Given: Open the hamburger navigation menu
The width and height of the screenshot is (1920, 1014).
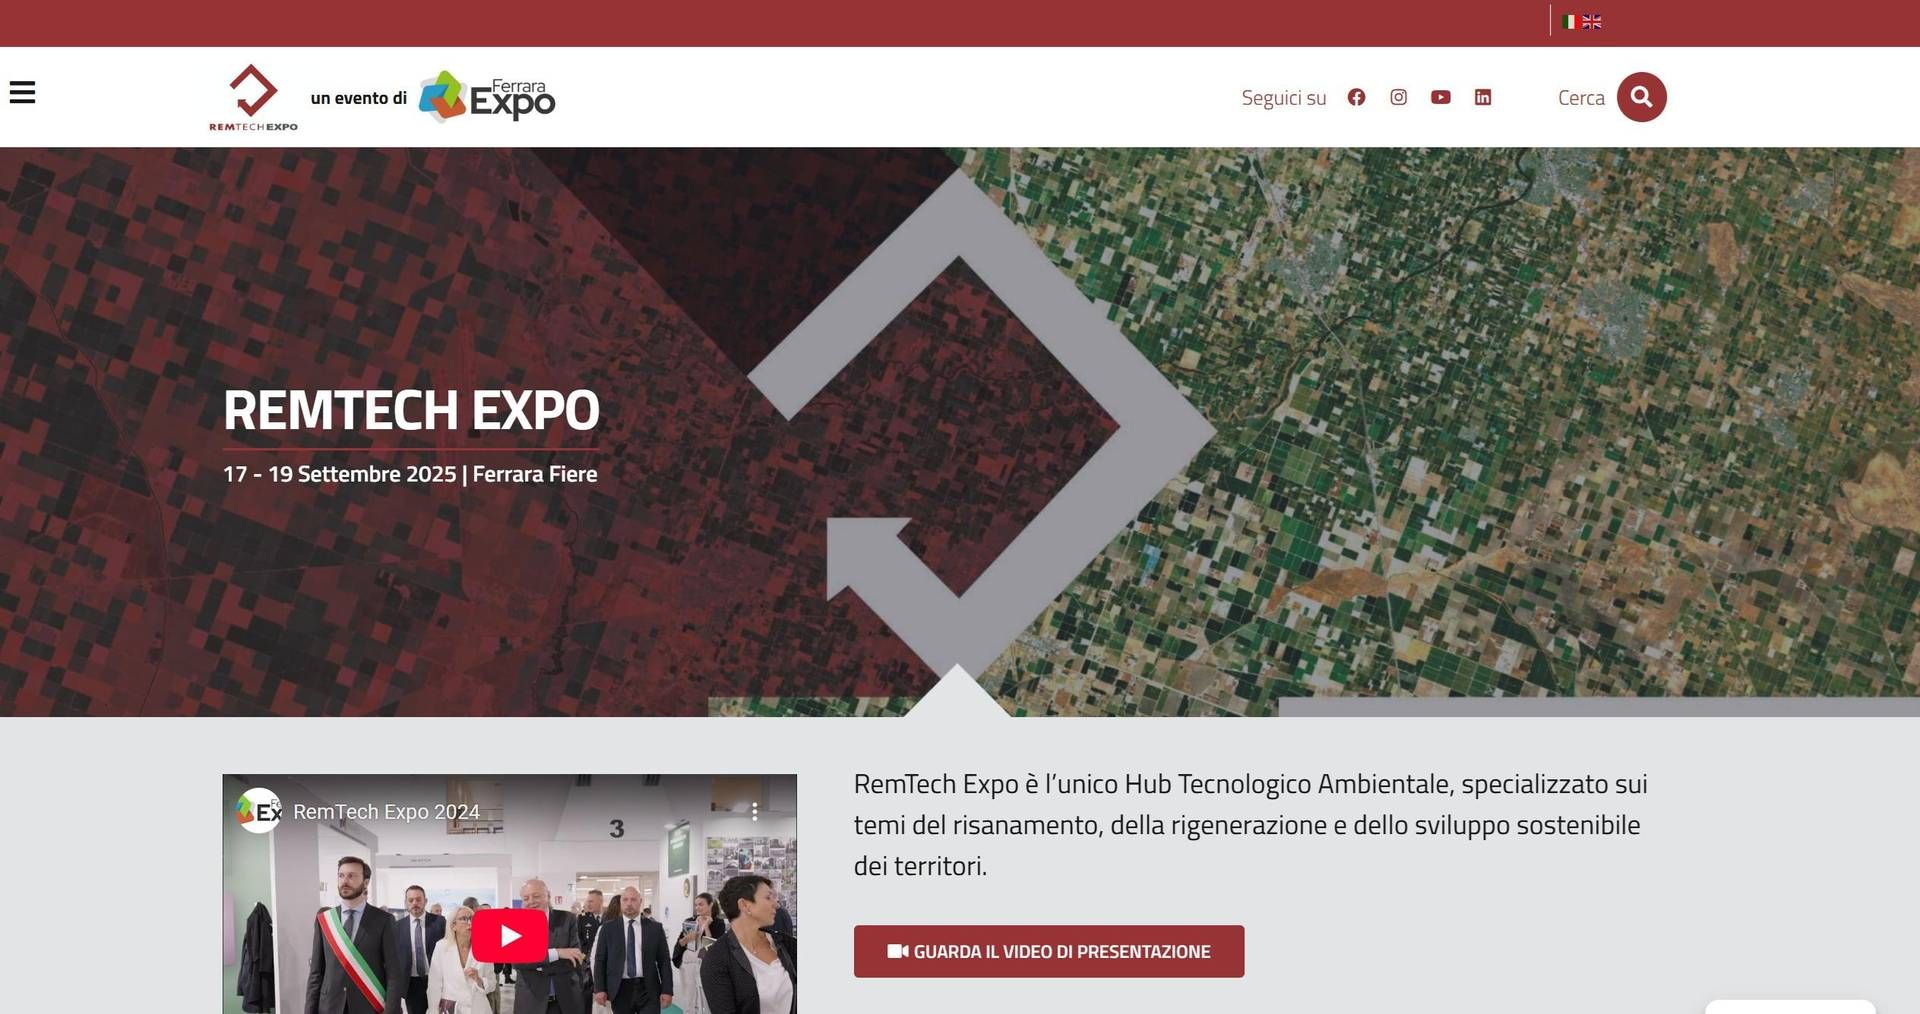Looking at the screenshot, I should [22, 93].
